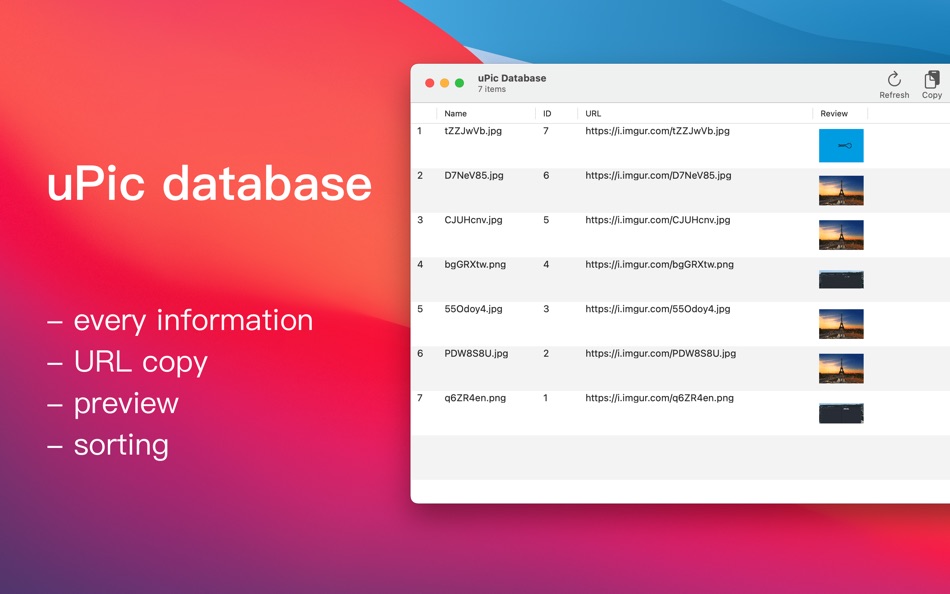Click URL https://i.imgur.com/q6ZR4en.png
This screenshot has width=950, height=594.
[x=659, y=398]
